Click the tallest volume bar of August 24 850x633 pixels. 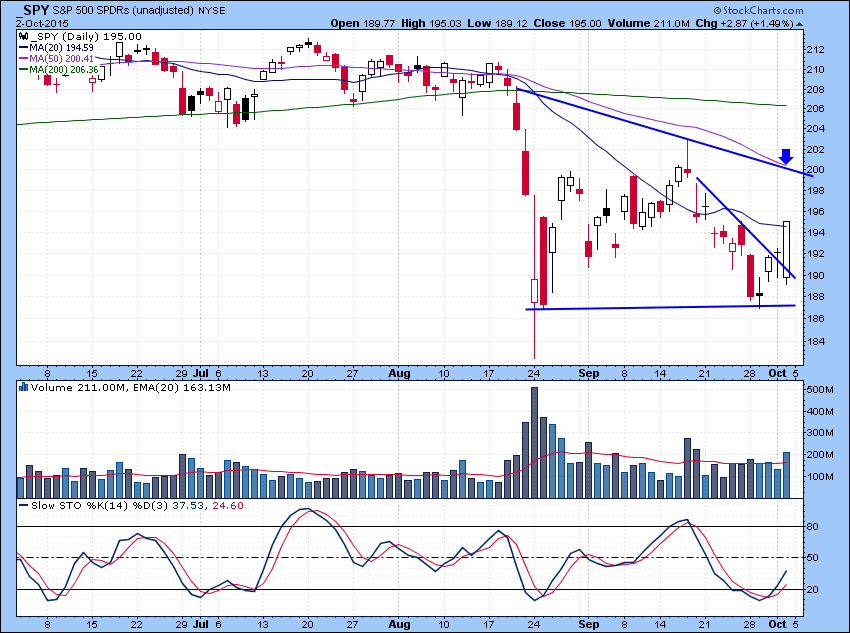(x=535, y=442)
